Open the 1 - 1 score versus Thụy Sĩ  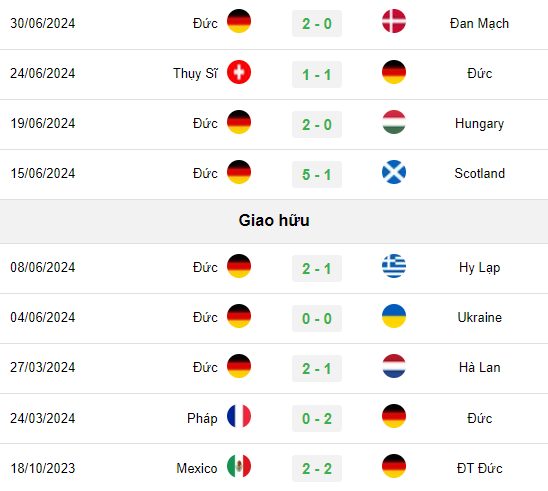pos(317,74)
